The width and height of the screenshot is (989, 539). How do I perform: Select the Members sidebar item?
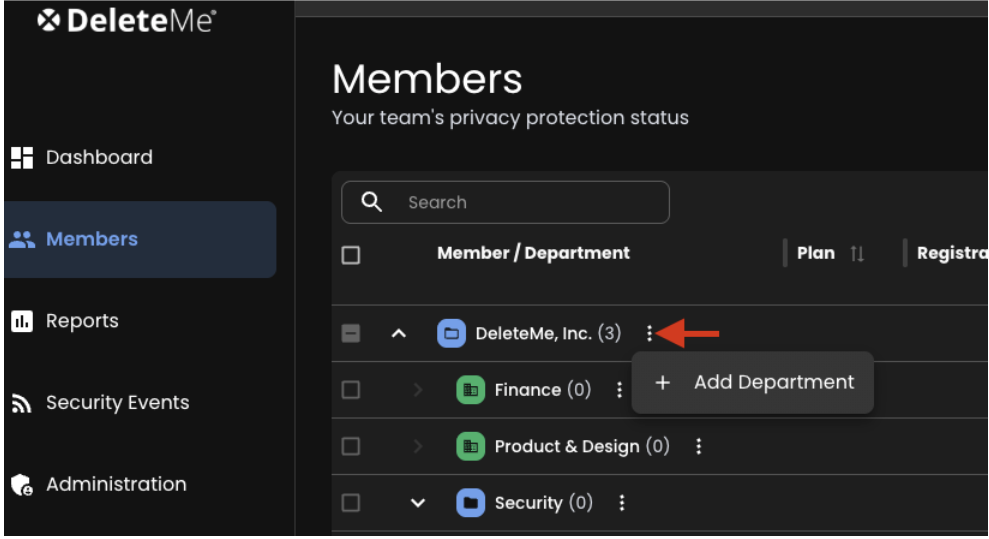pyautogui.click(x=140, y=240)
